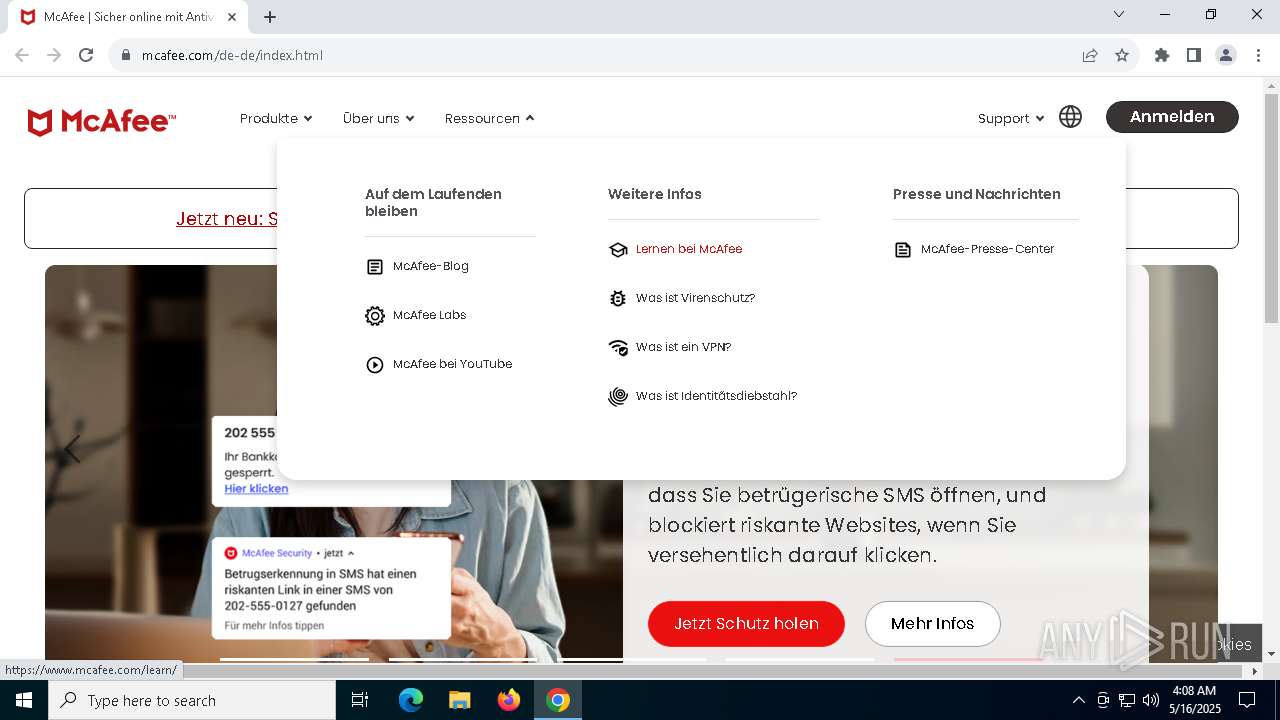Click the Presse-Center newspaper icon
This screenshot has width=1280, height=720.
(x=903, y=250)
